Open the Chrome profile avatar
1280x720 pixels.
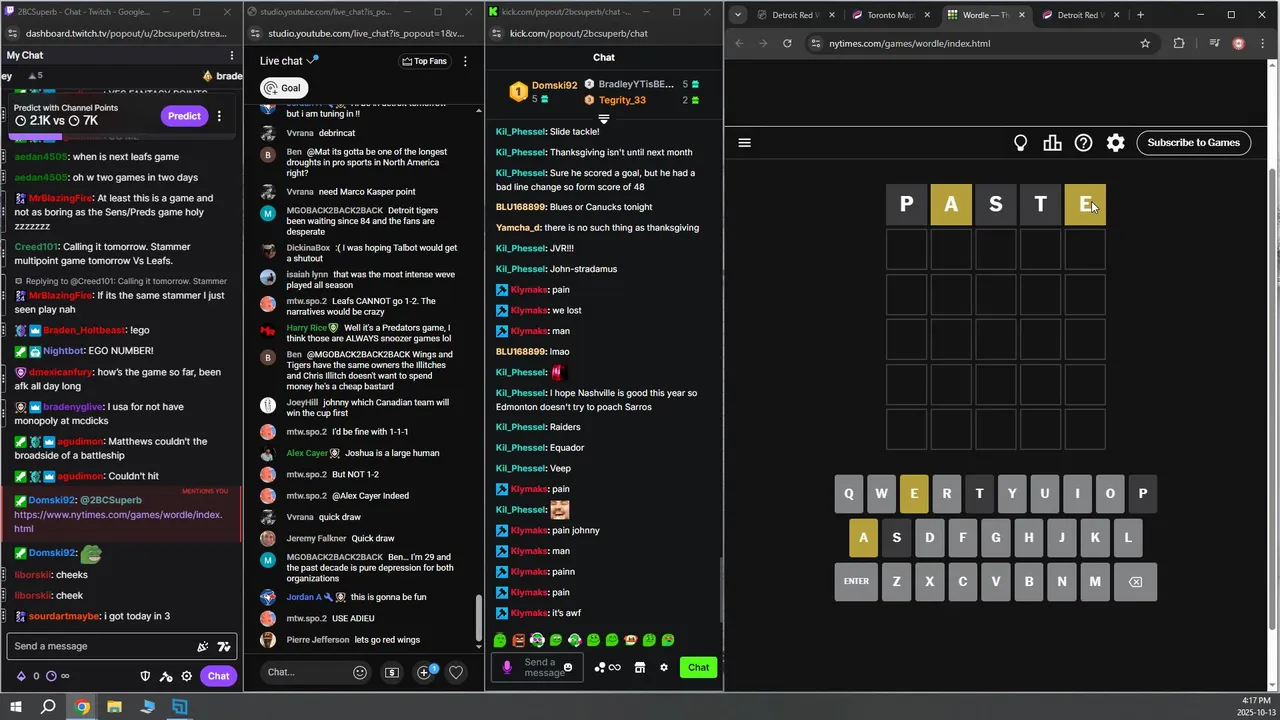[1238, 43]
